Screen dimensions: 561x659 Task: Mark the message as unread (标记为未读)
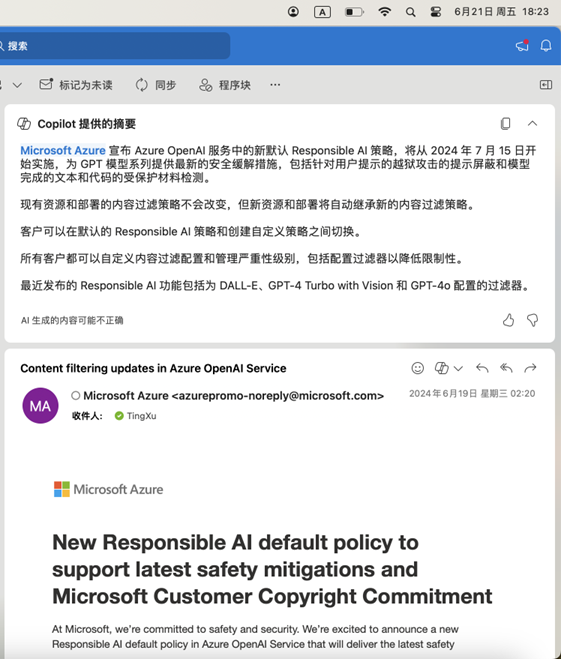[76, 85]
